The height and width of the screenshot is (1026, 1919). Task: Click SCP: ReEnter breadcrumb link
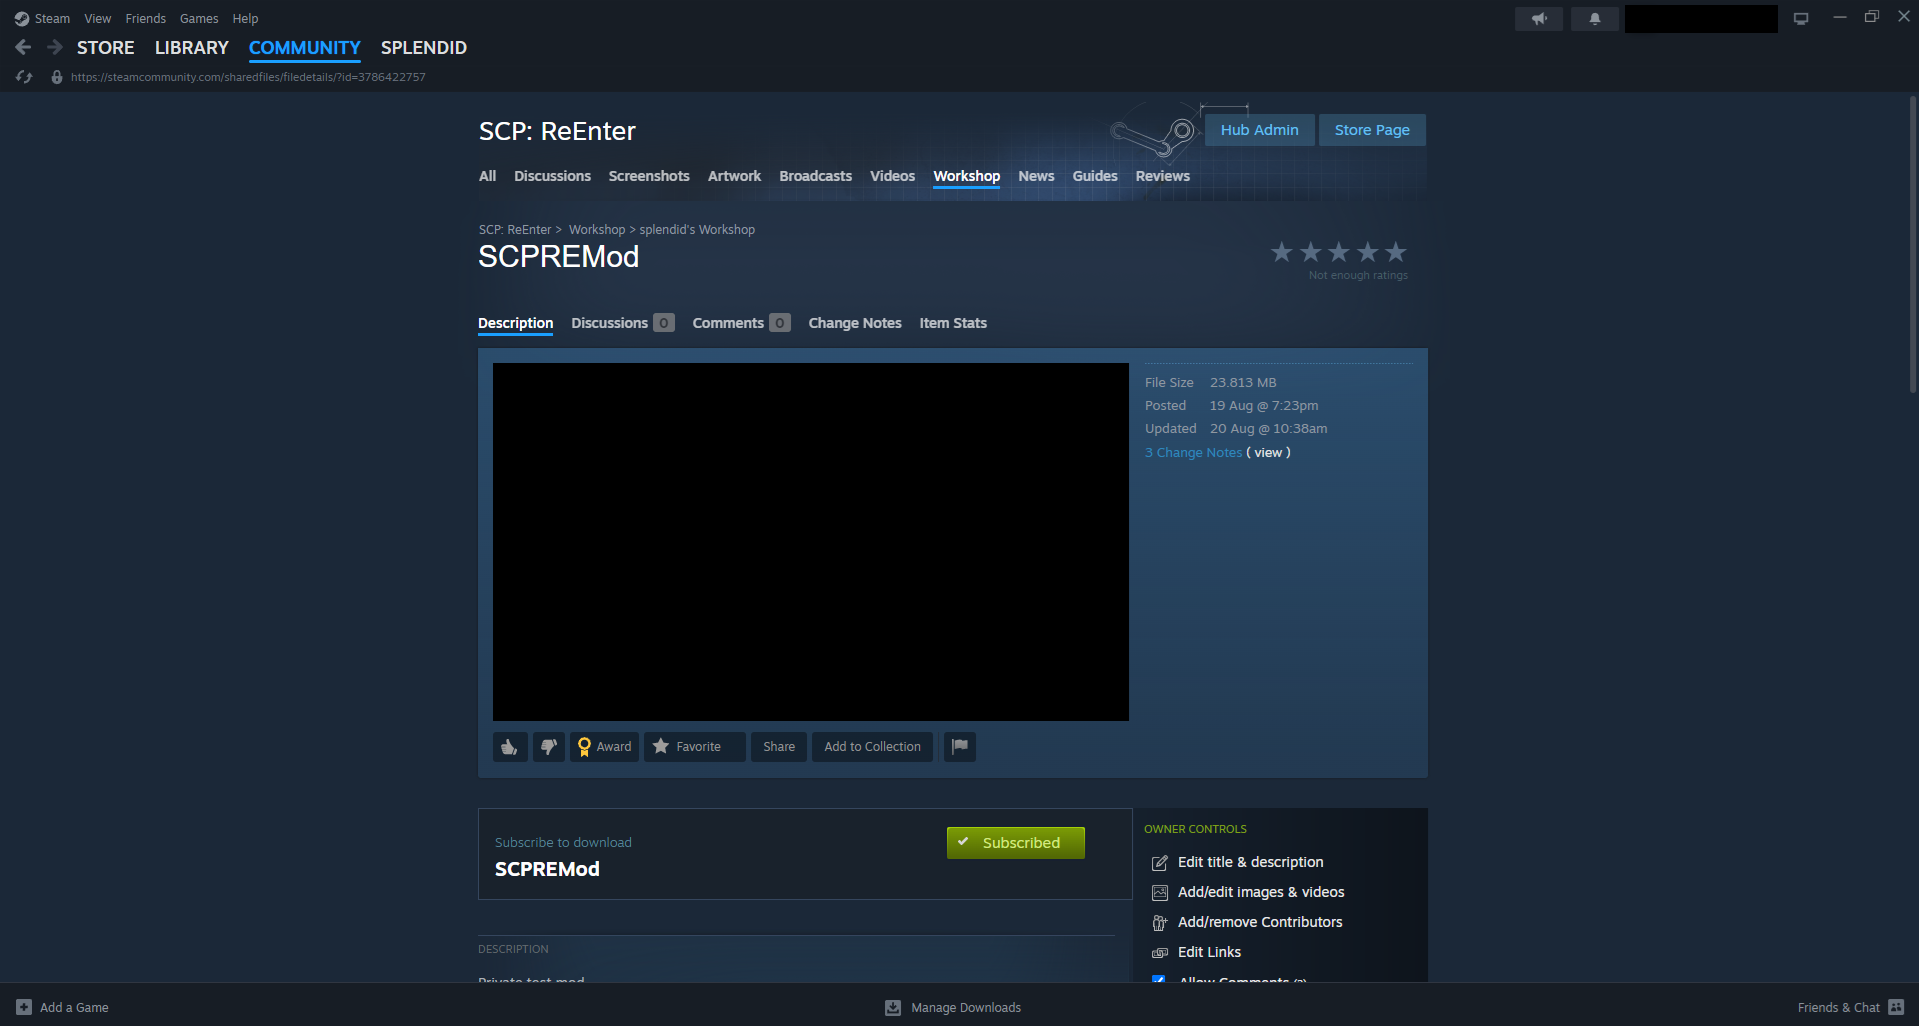click(515, 230)
